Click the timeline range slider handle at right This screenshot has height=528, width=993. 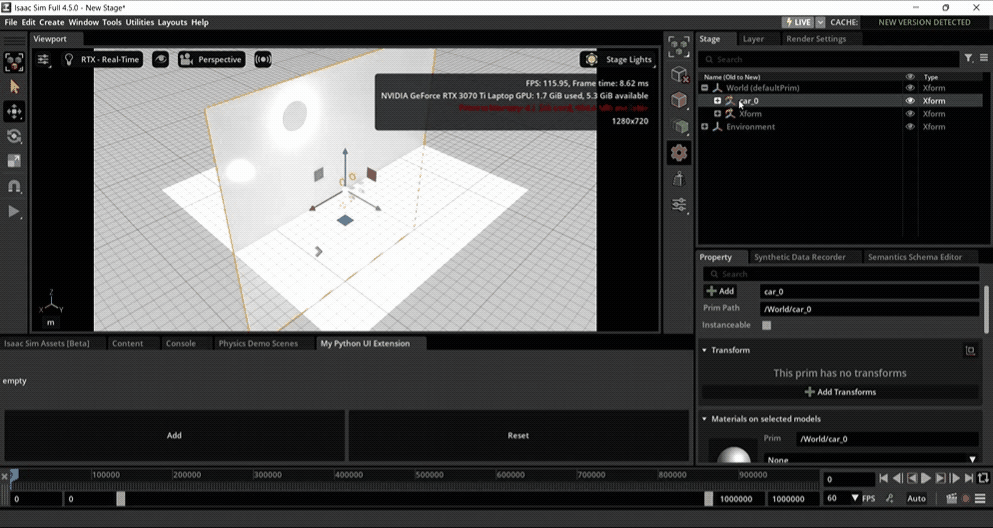709,499
